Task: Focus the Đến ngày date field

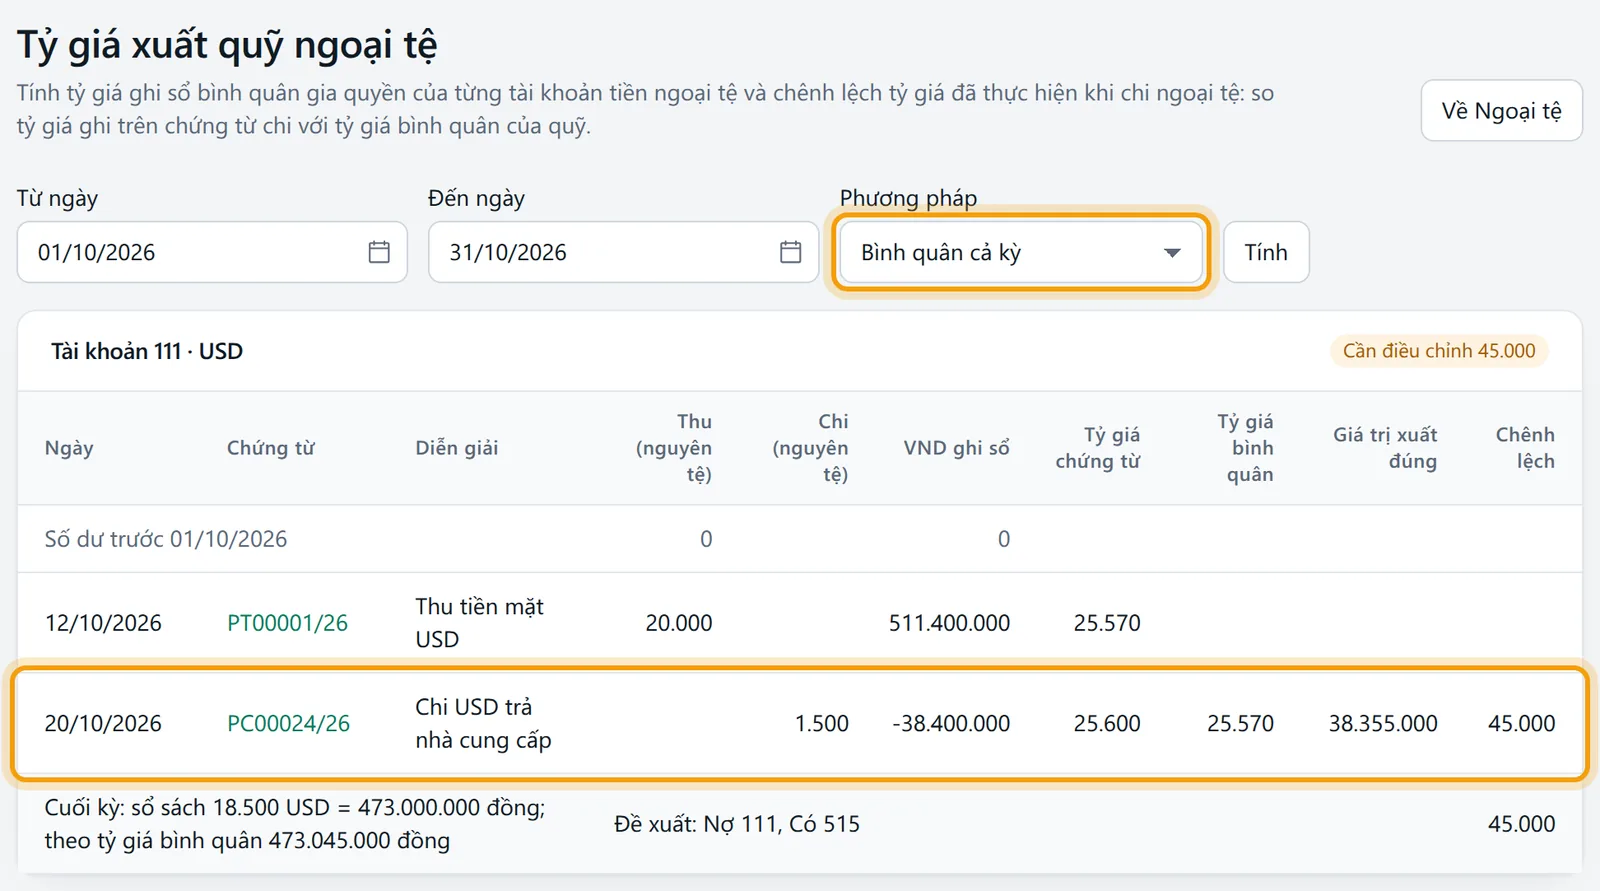Action: coord(623,252)
